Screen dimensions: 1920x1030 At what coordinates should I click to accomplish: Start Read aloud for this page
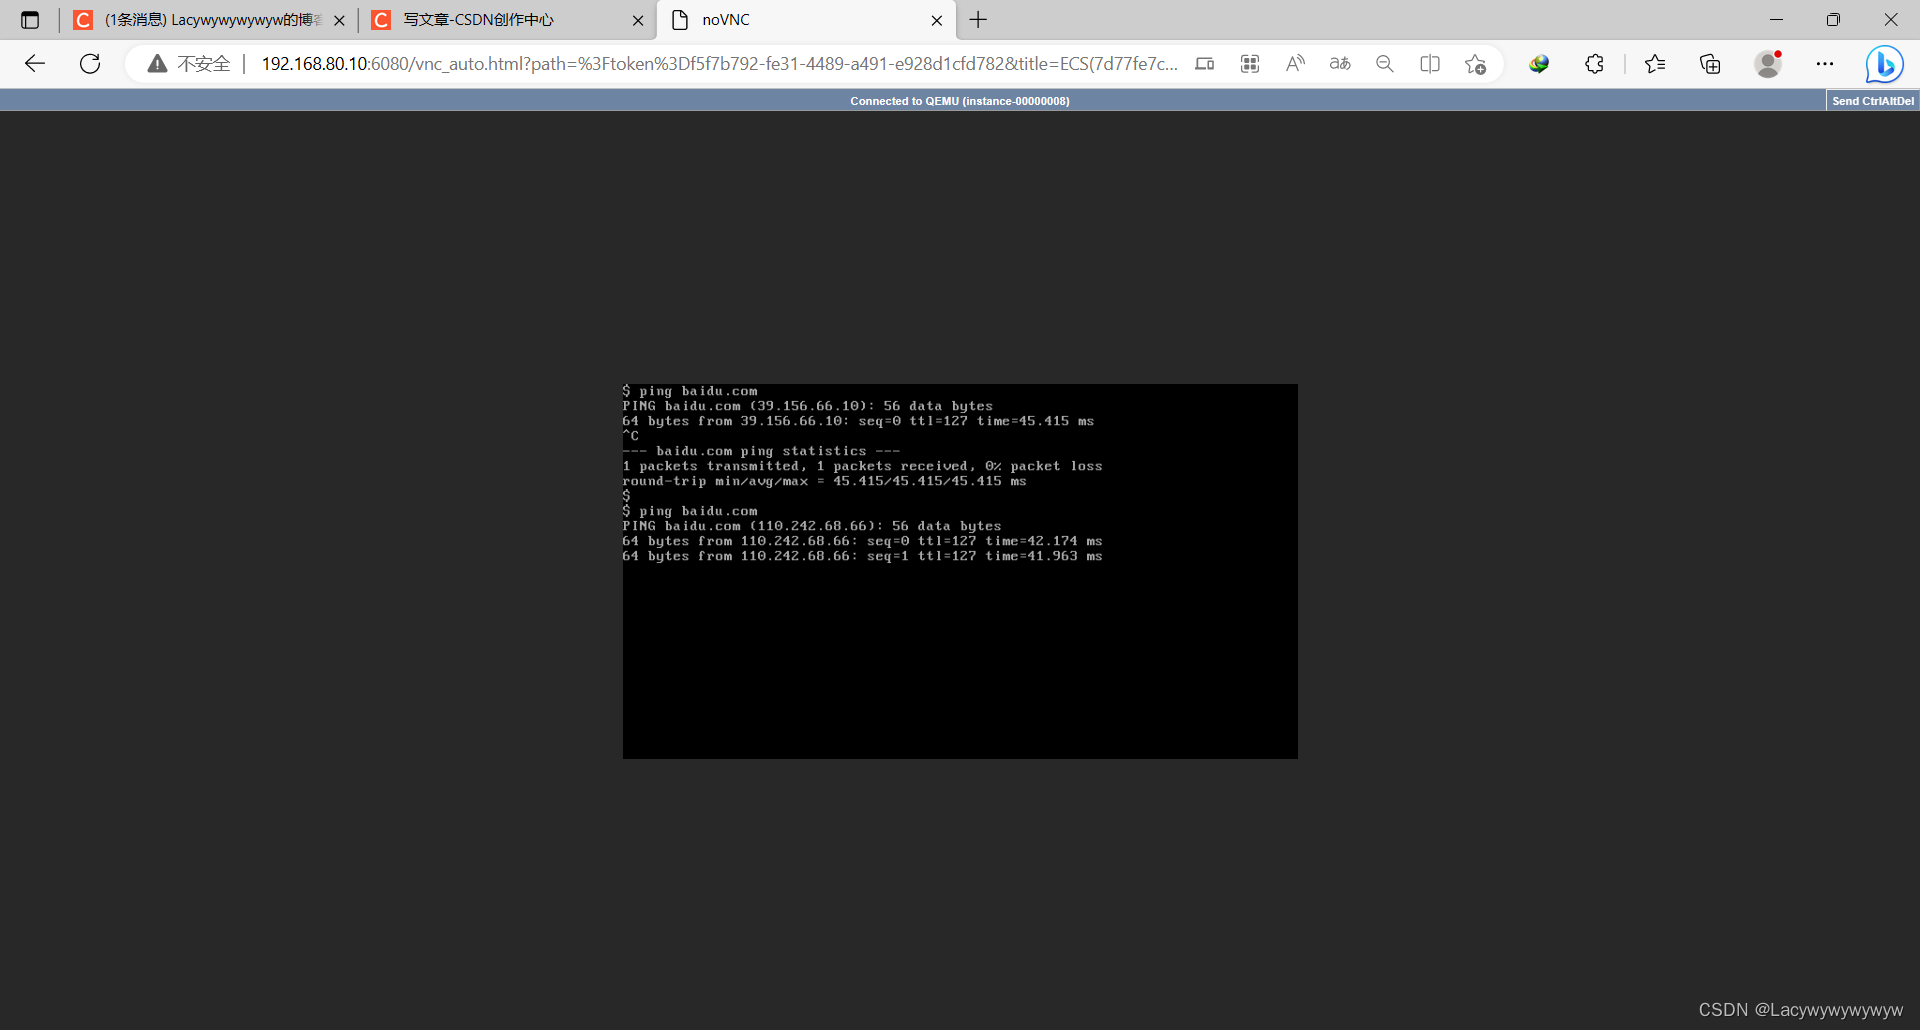click(1295, 63)
